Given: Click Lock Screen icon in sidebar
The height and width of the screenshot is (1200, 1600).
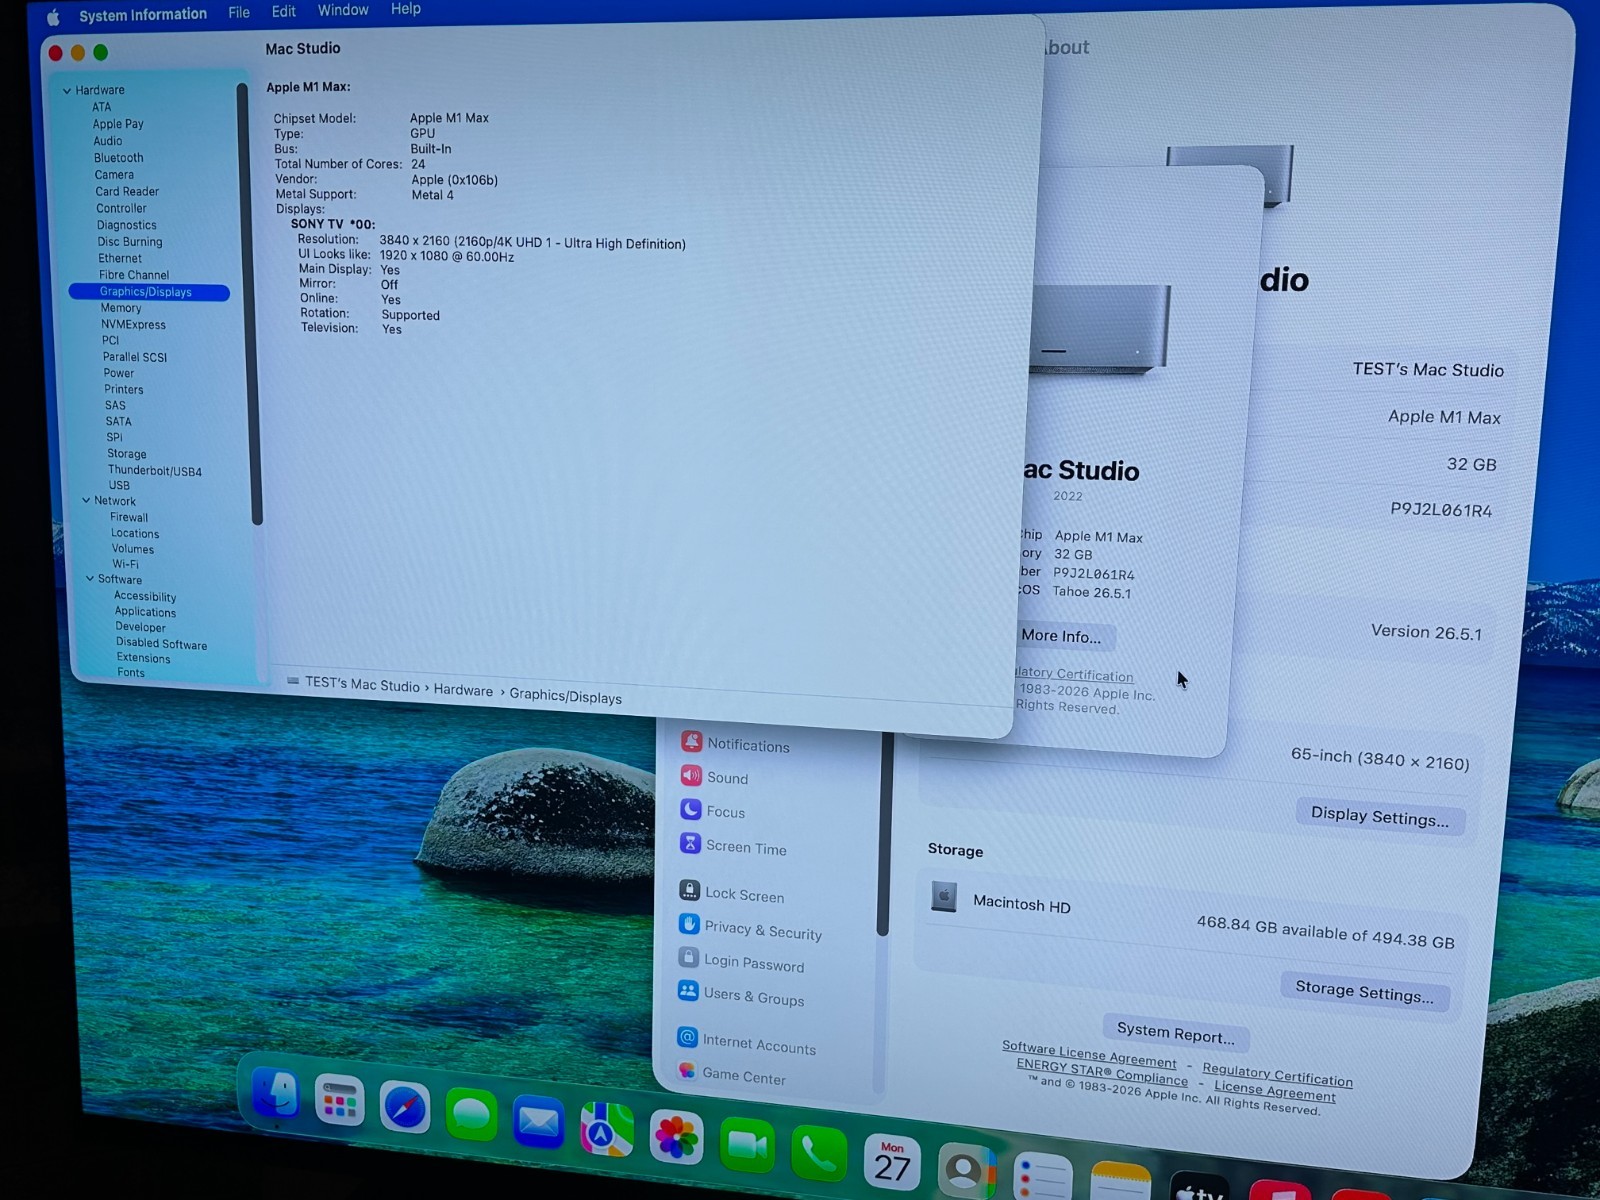Looking at the screenshot, I should click(688, 890).
